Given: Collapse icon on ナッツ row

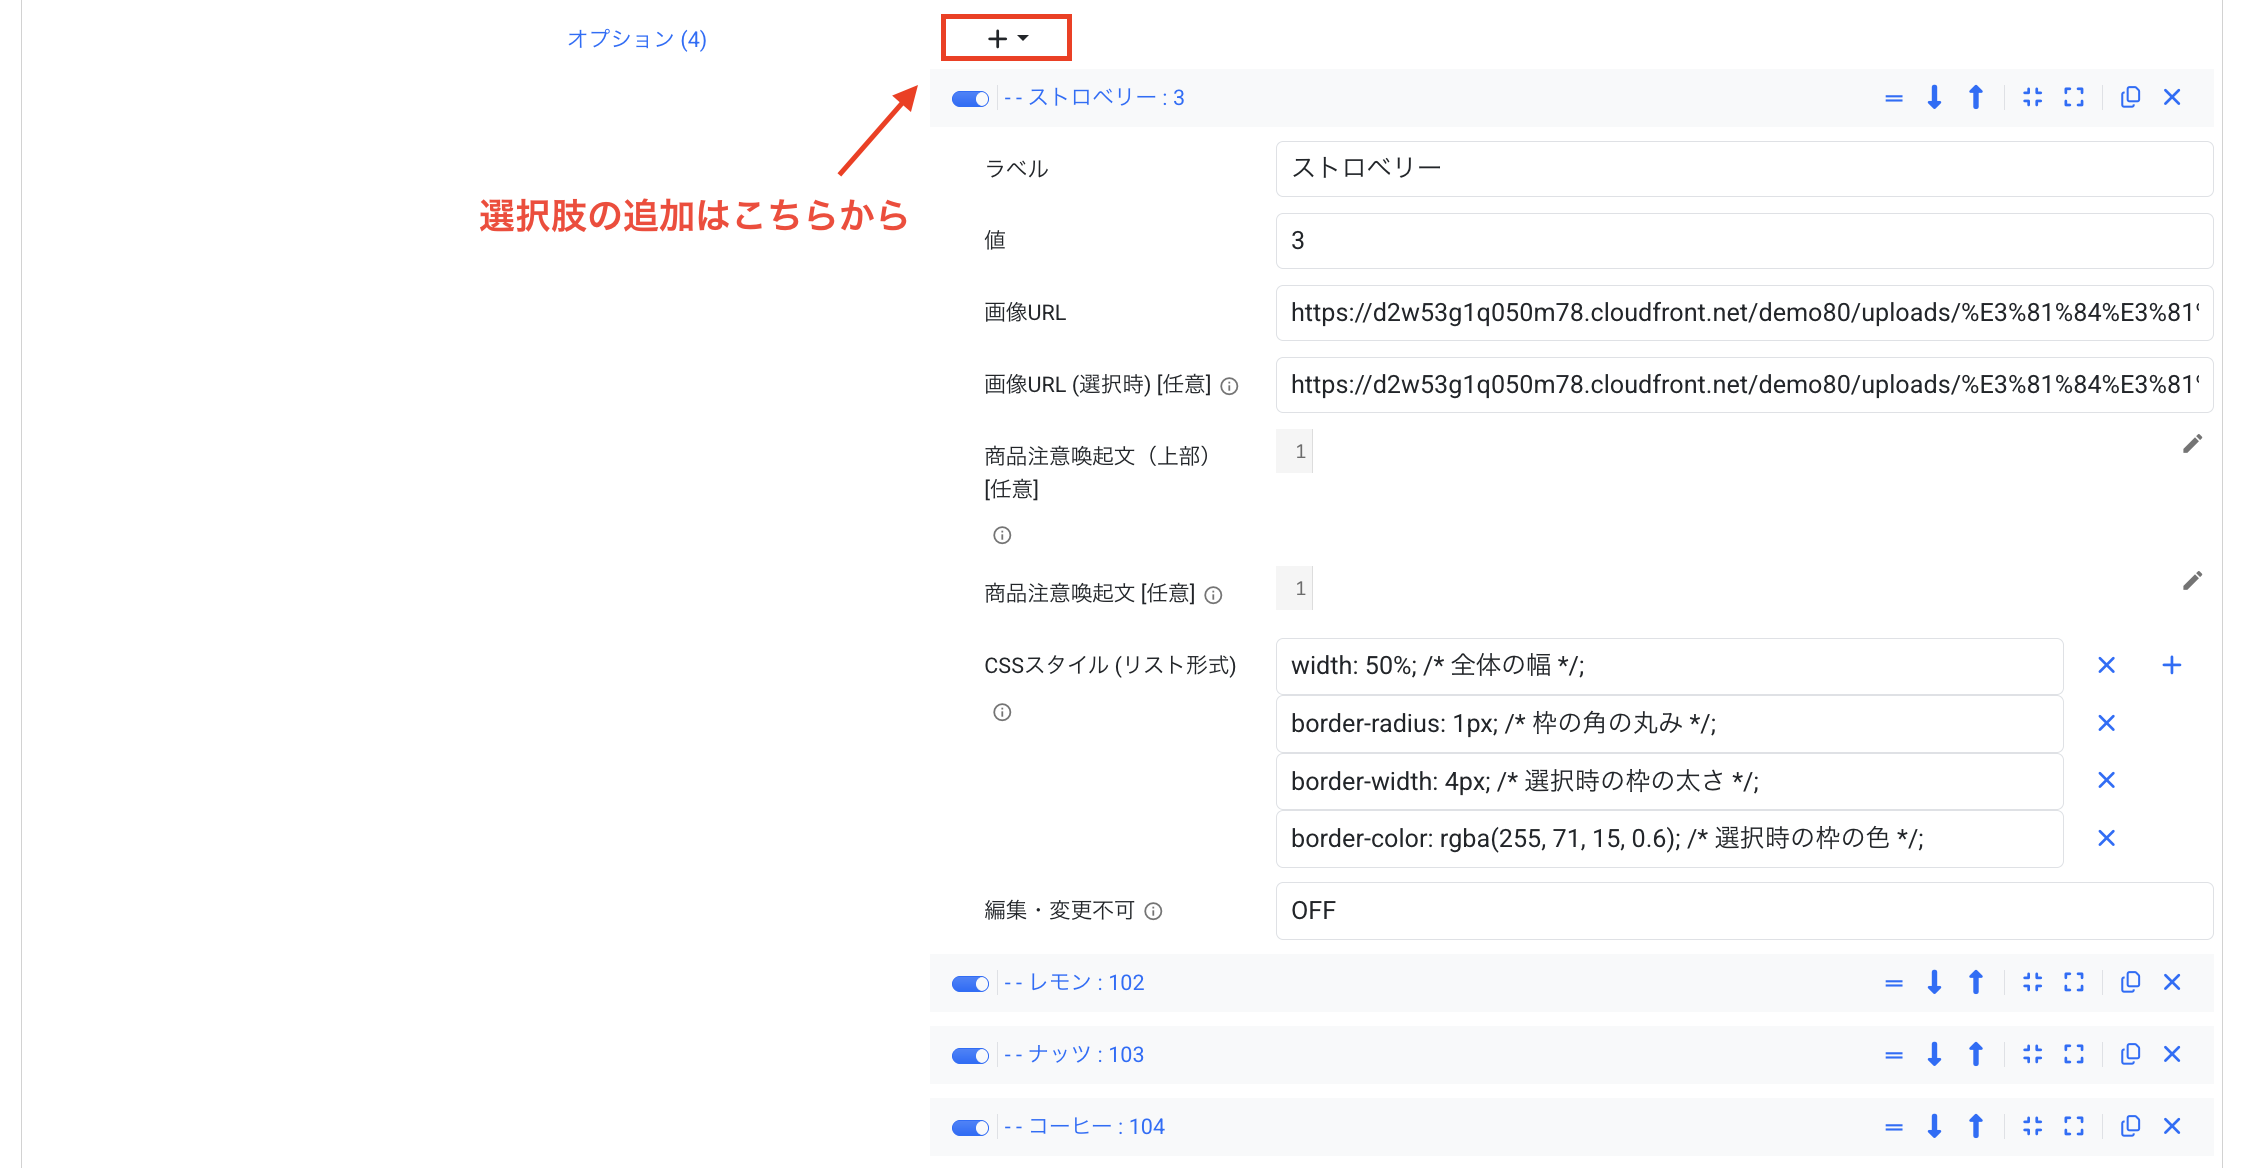Looking at the screenshot, I should click(x=2032, y=1054).
